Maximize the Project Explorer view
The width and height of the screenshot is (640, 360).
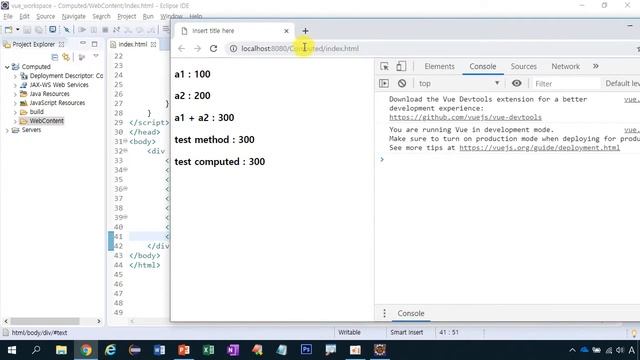[x=95, y=44]
